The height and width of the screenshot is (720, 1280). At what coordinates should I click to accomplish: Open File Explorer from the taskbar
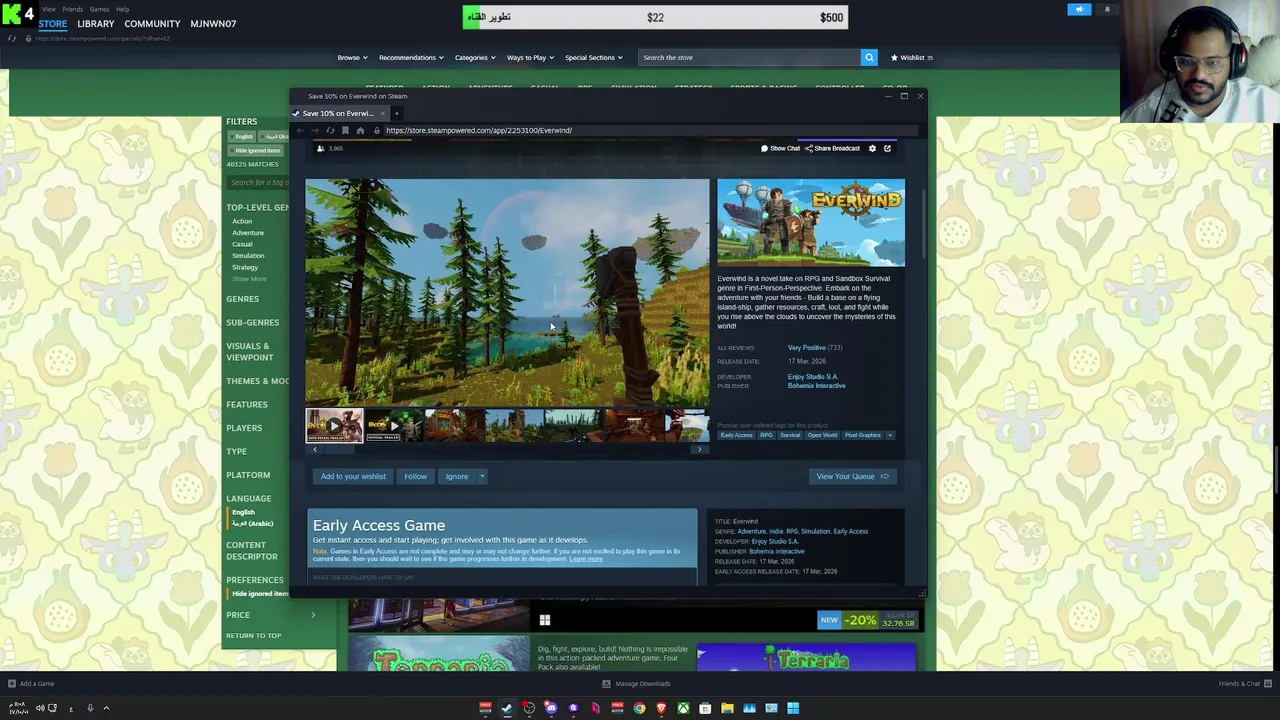pyautogui.click(x=727, y=708)
